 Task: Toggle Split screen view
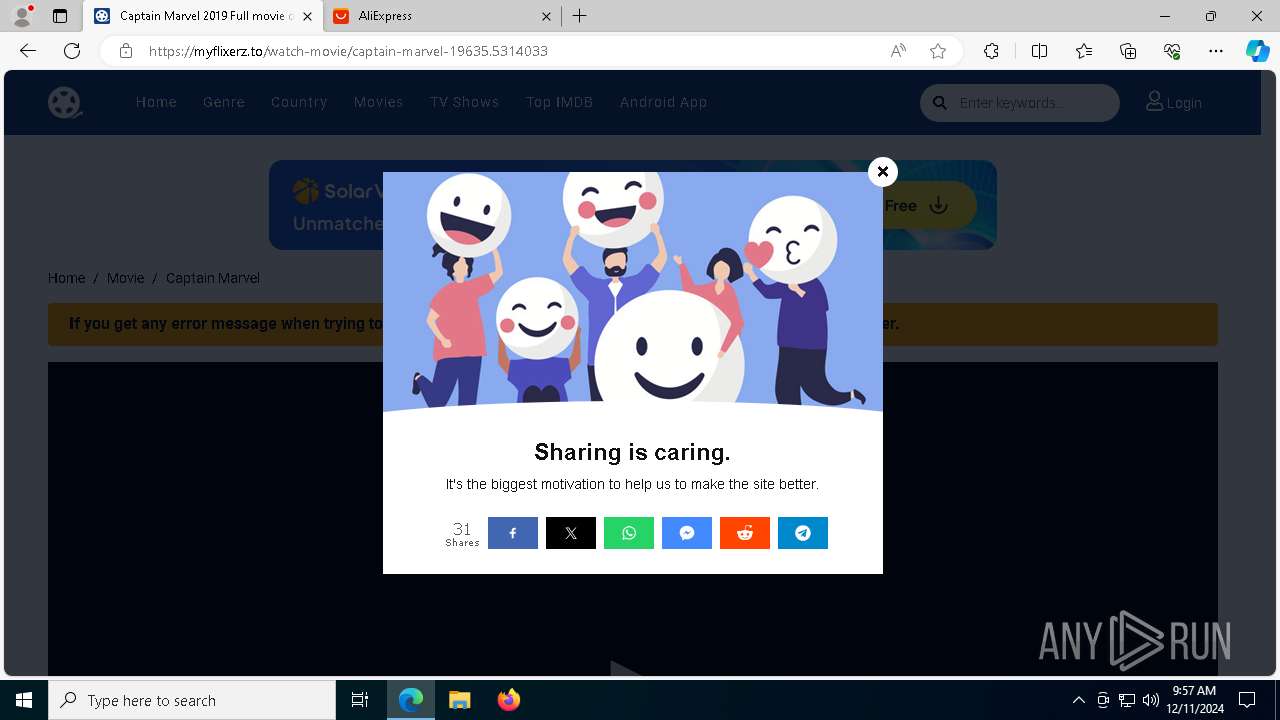[1039, 51]
